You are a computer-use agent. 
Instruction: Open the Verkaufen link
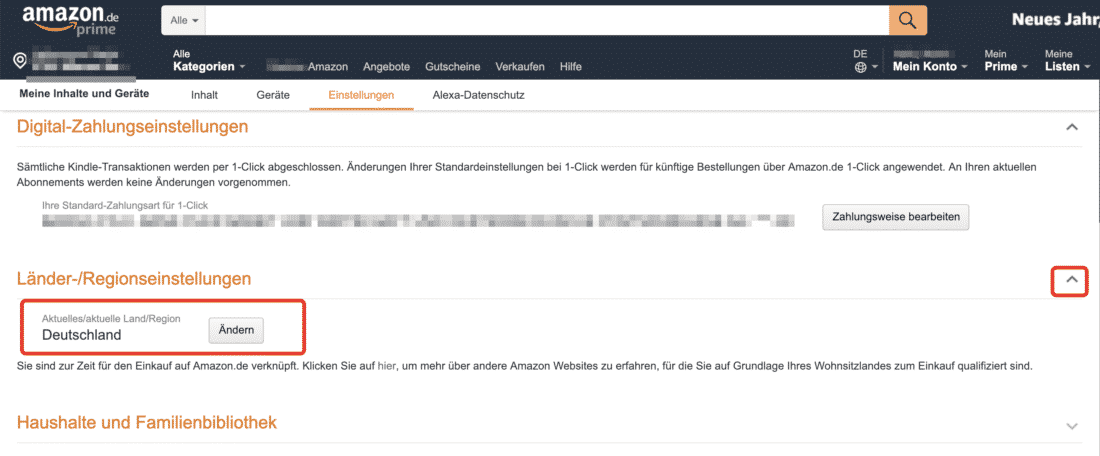click(x=520, y=67)
